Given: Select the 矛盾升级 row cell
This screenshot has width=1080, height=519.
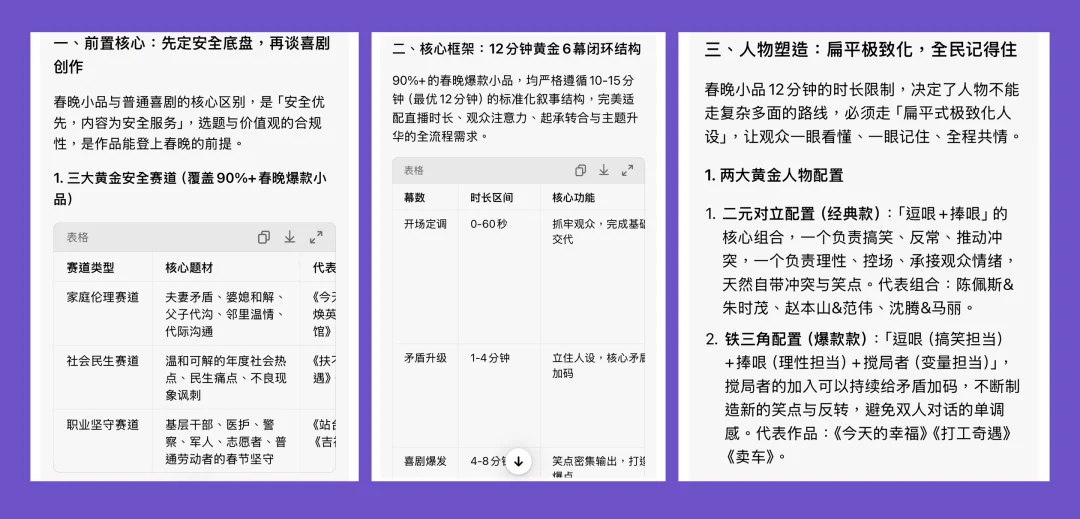Looking at the screenshot, I should click(x=425, y=357).
